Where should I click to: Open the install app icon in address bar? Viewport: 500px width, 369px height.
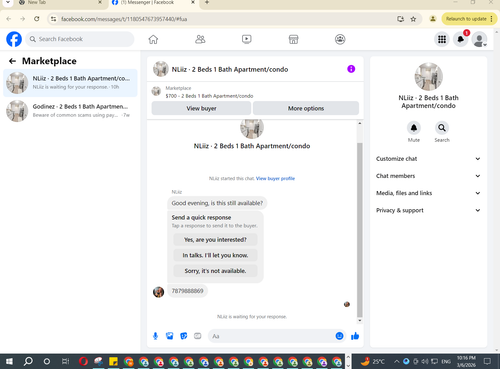[x=401, y=19]
